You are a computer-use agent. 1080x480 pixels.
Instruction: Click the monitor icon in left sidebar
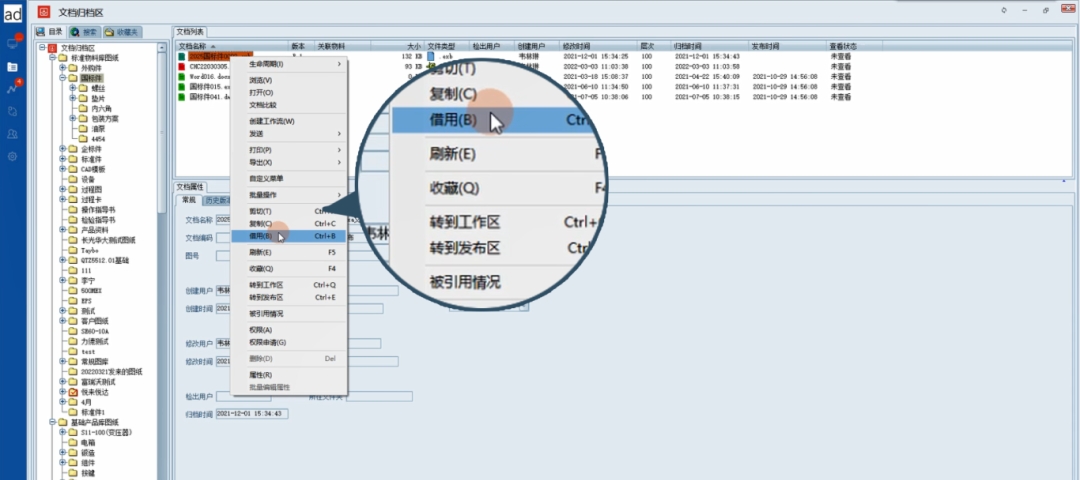coord(12,43)
